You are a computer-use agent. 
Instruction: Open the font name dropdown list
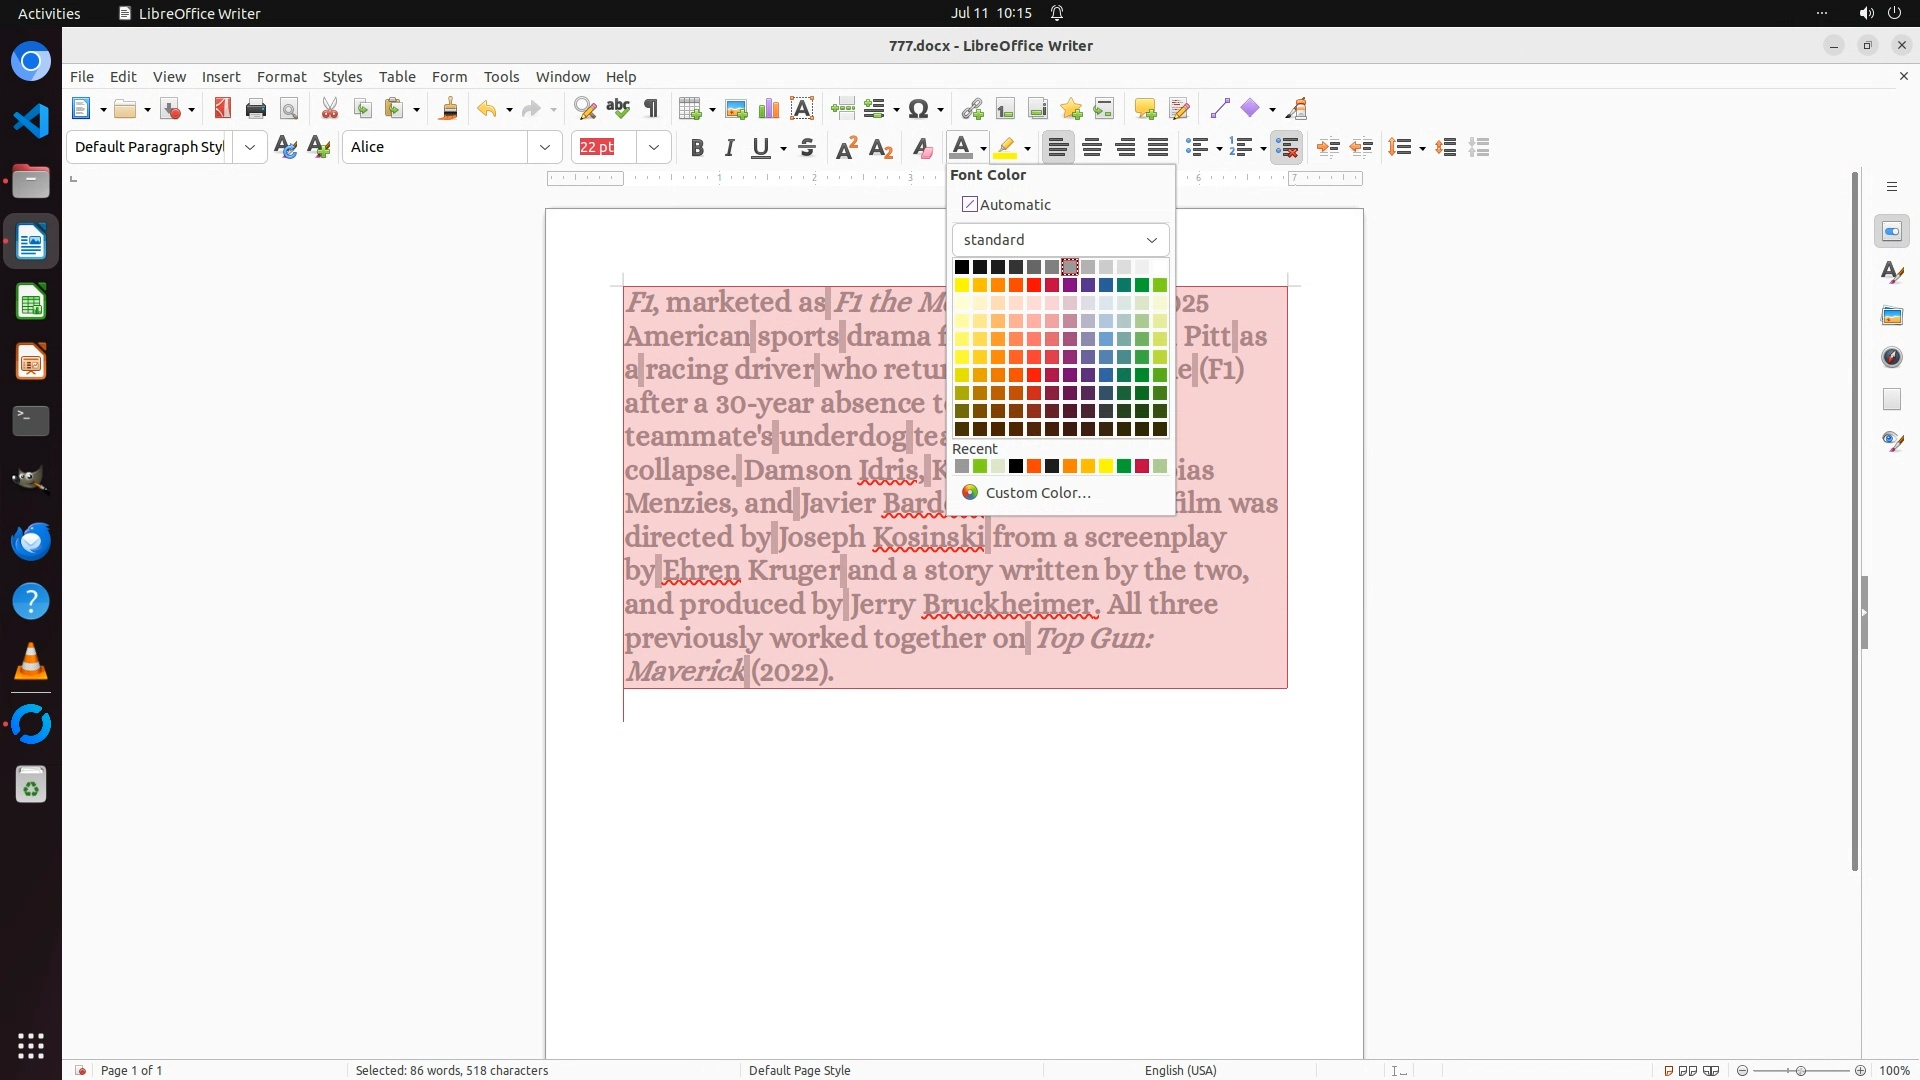coord(545,148)
